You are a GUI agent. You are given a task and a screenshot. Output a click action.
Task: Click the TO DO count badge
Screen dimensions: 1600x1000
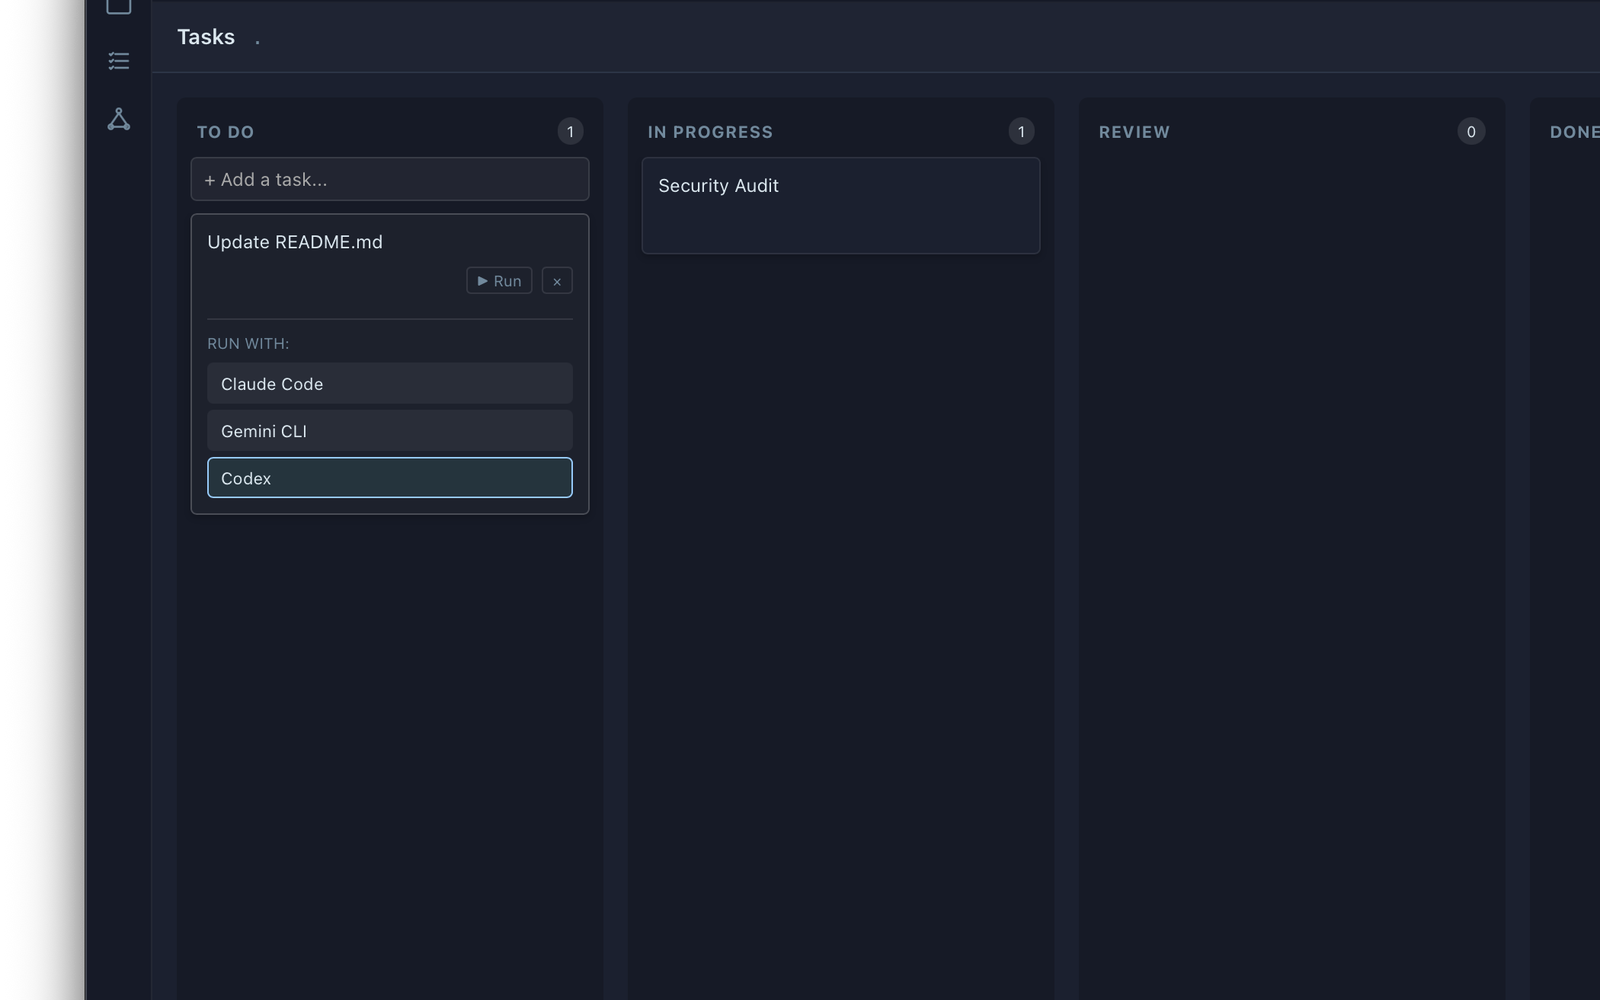(570, 130)
